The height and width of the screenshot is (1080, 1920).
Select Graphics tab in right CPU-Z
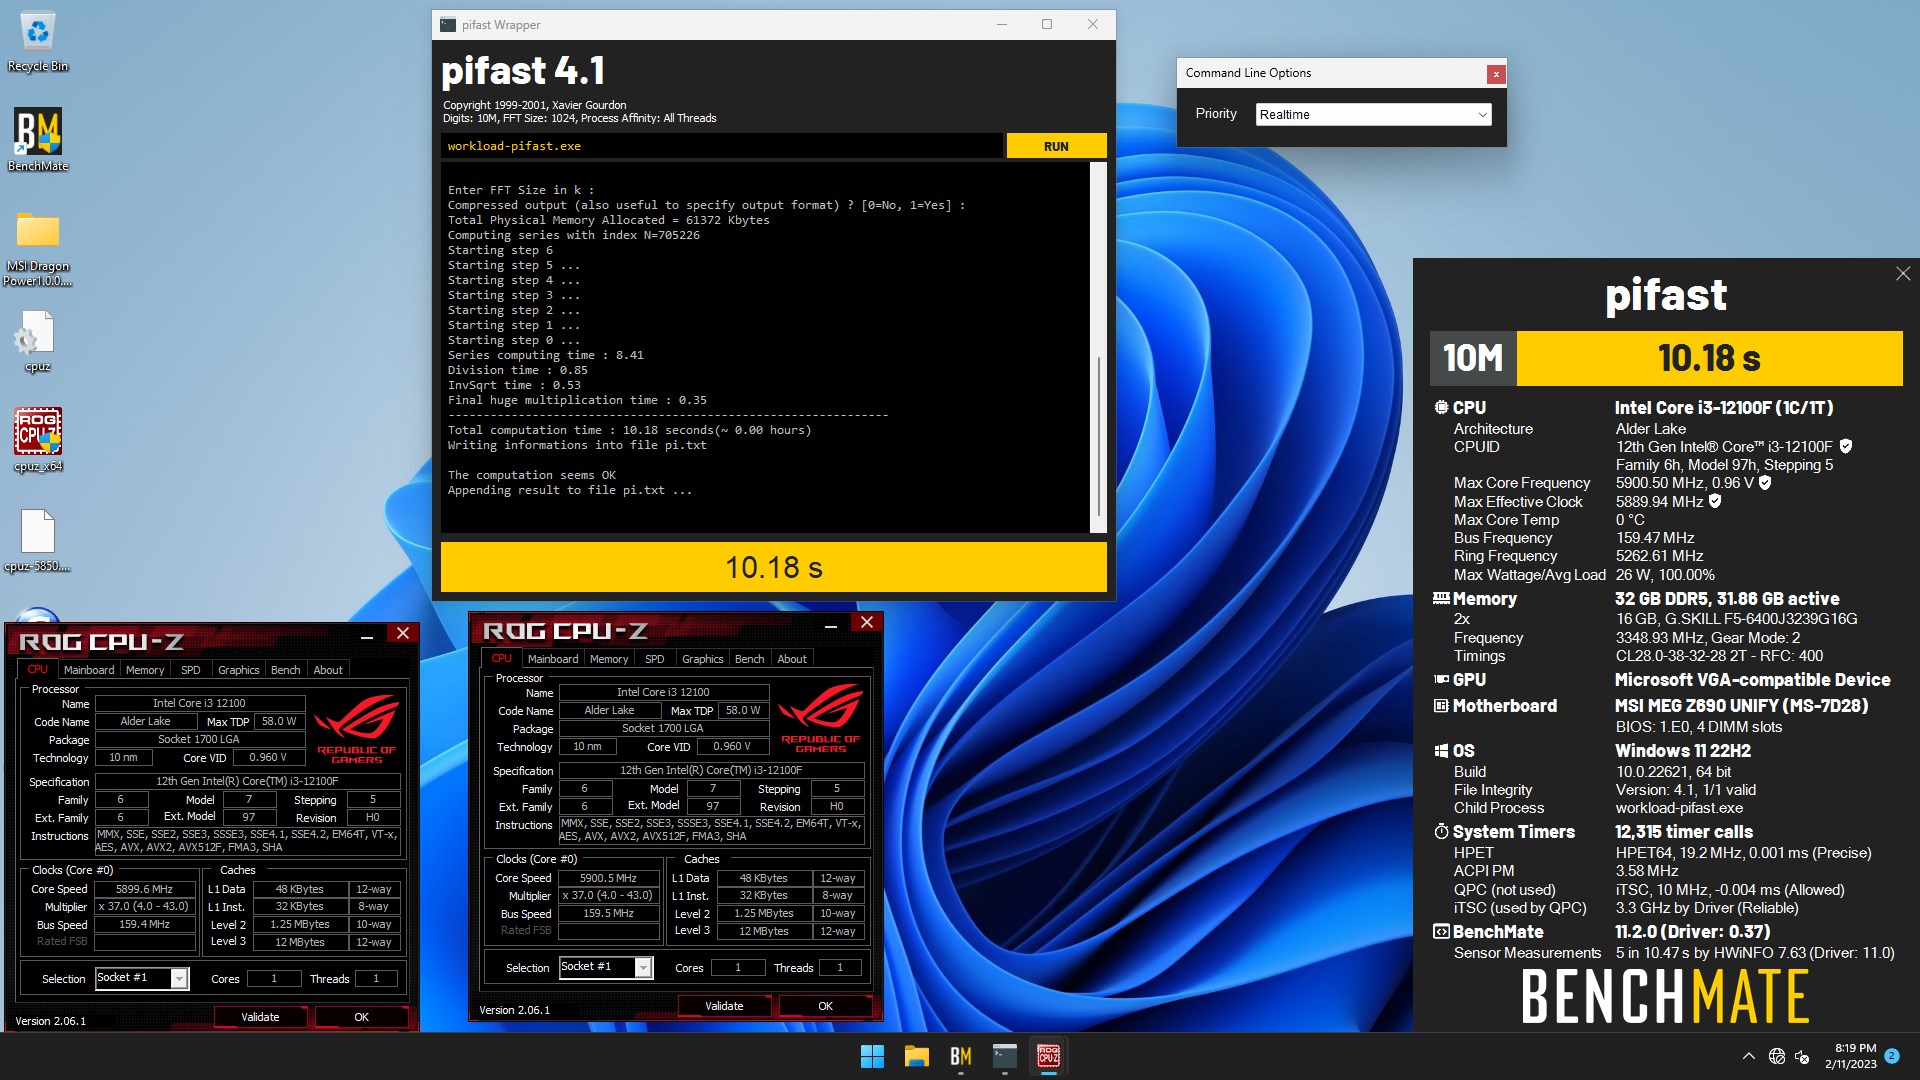(x=702, y=659)
